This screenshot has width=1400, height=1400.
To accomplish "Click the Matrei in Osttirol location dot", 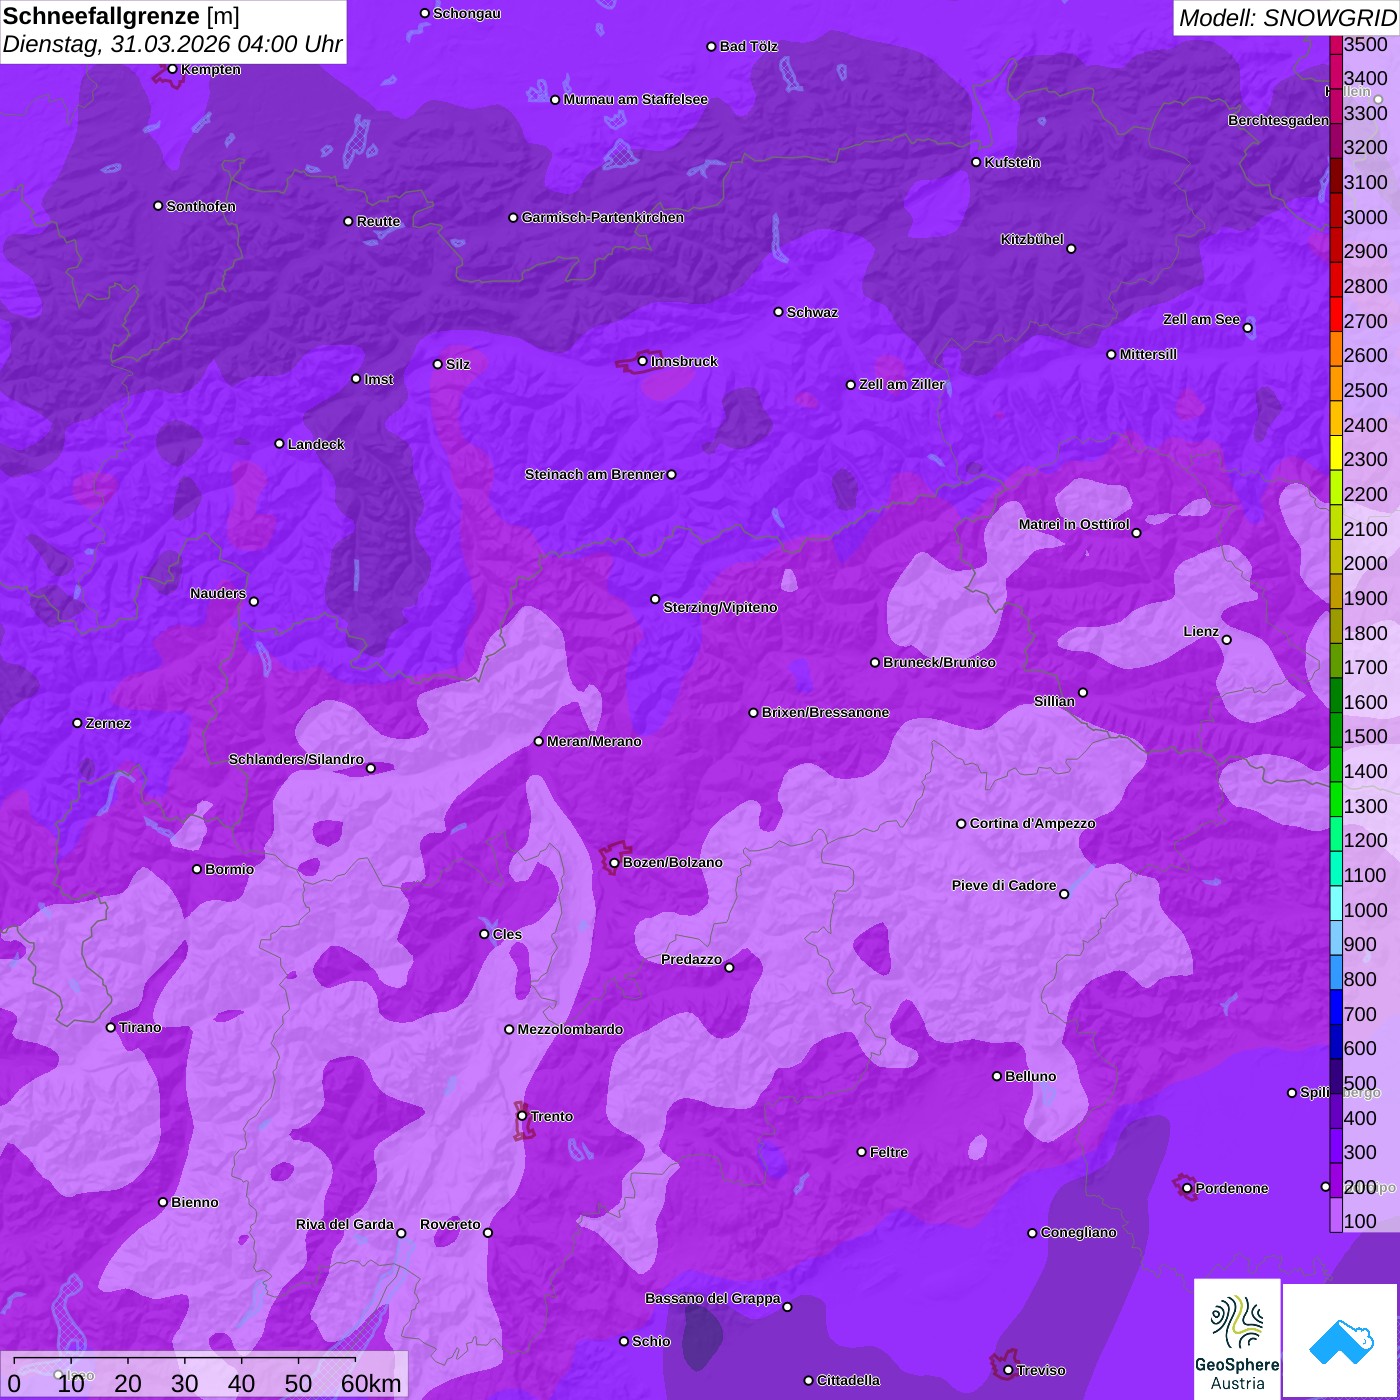I will [x=1136, y=533].
